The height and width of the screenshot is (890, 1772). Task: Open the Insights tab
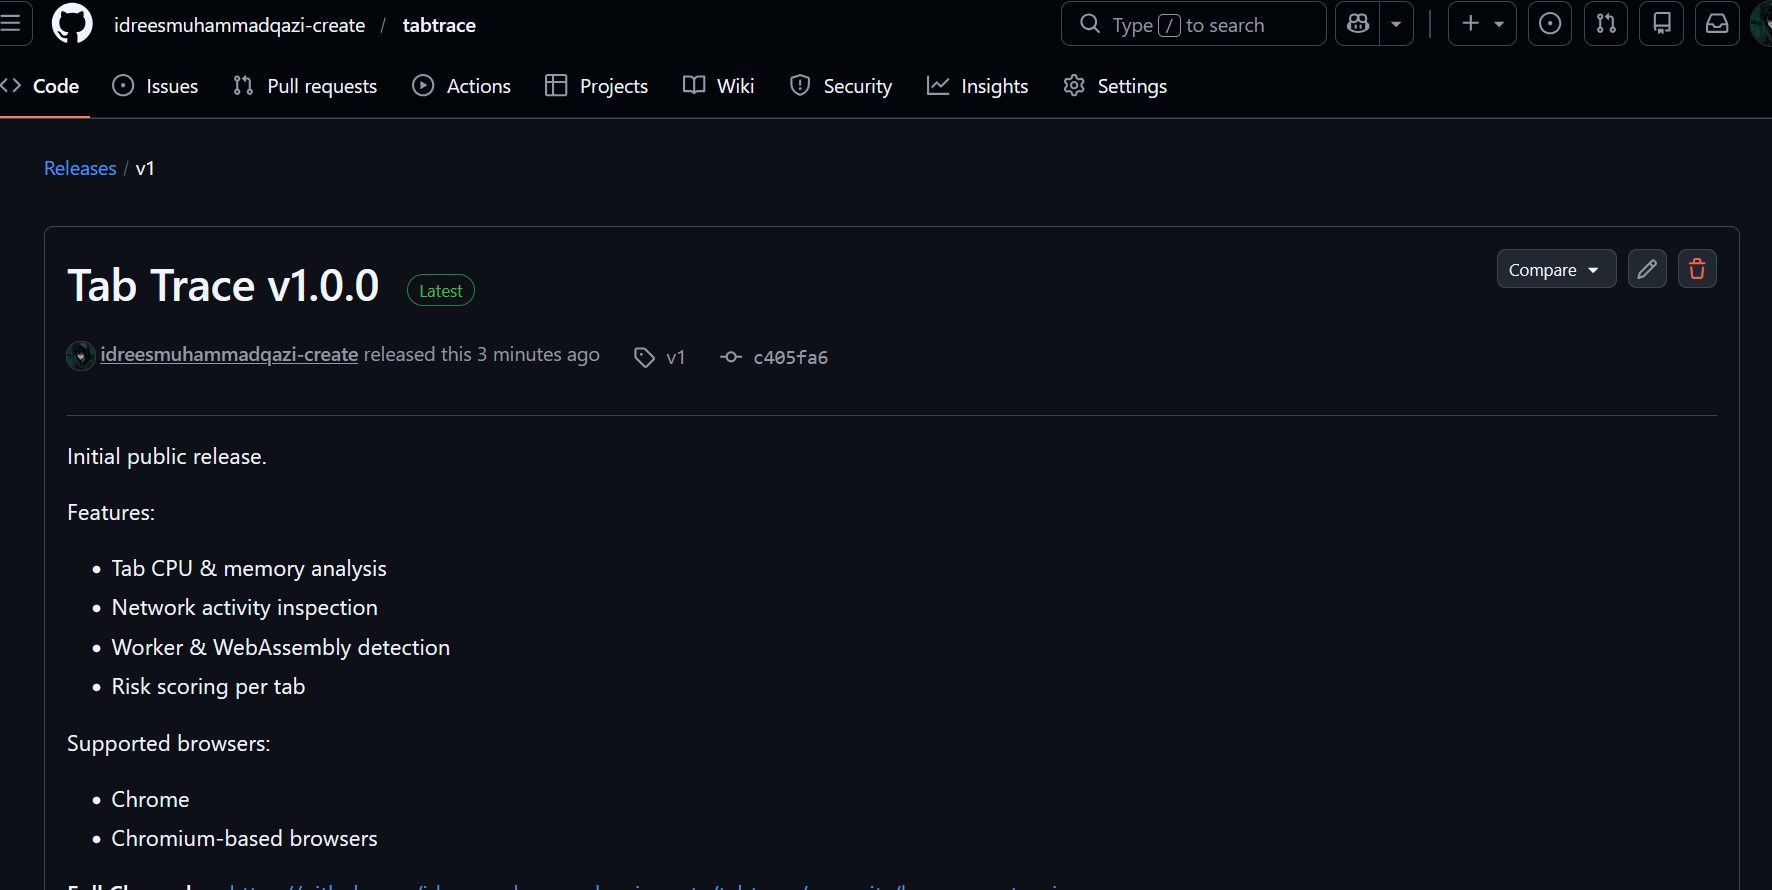tap(978, 86)
